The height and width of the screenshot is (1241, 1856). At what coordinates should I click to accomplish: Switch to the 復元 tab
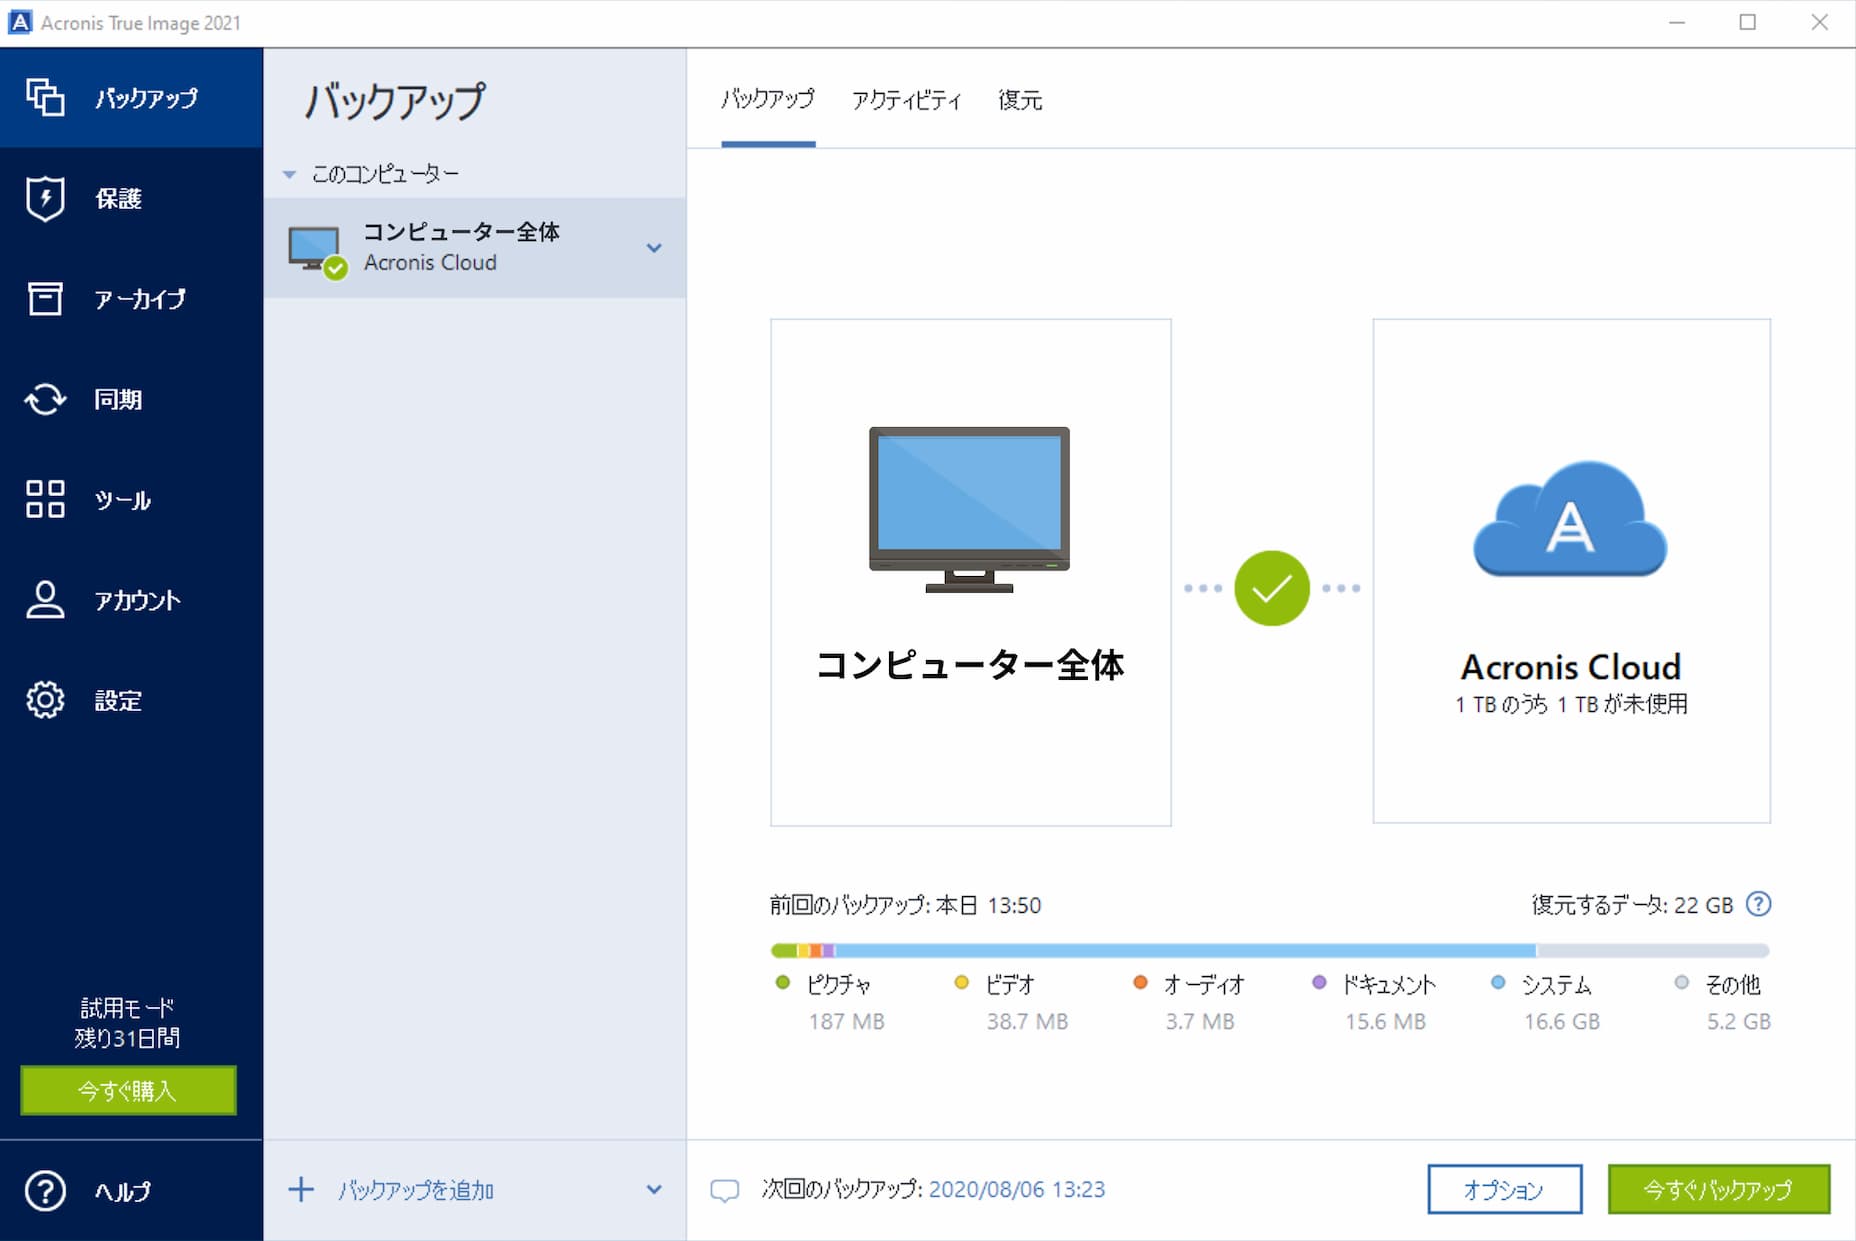[1020, 100]
